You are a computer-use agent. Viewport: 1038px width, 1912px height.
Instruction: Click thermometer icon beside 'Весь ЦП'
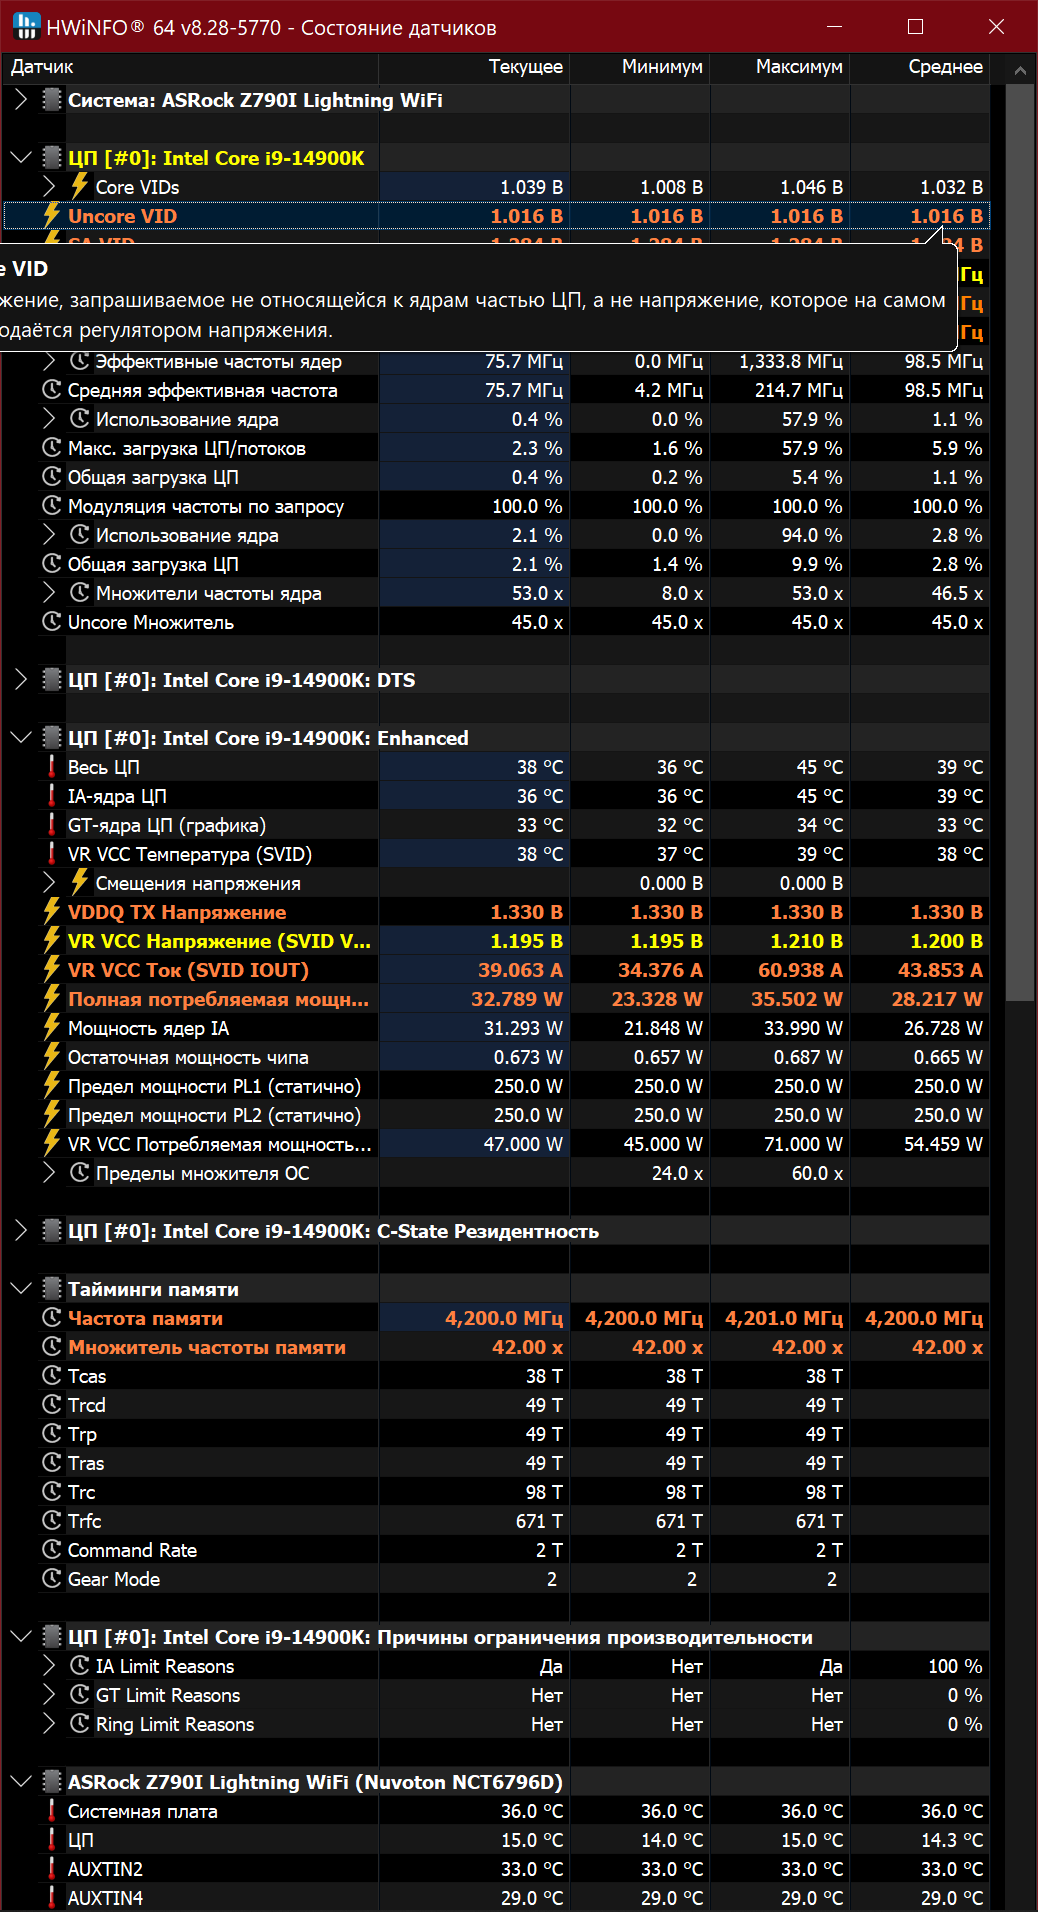tap(52, 767)
